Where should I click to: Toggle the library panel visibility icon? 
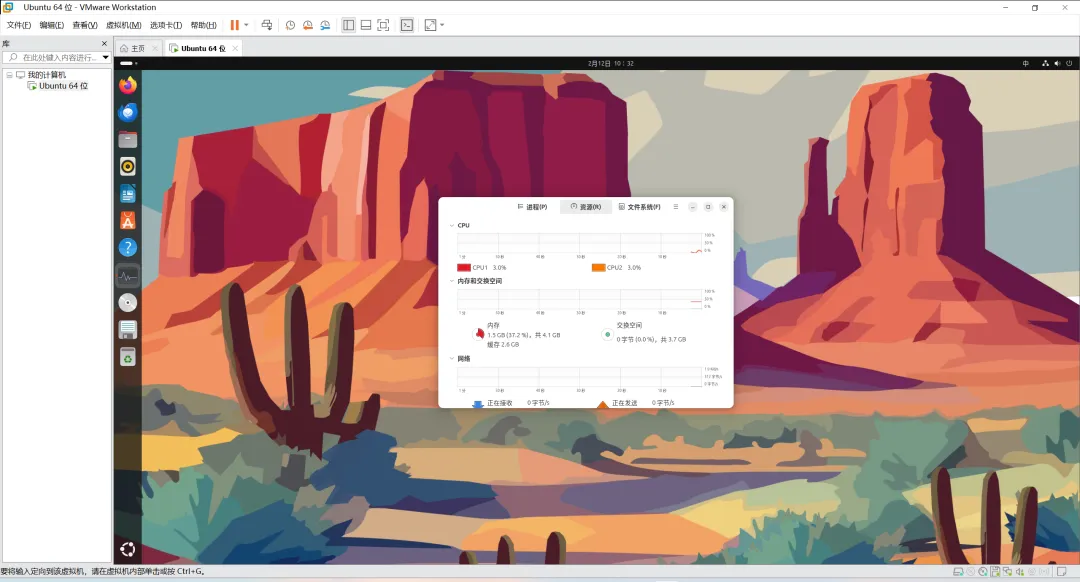pyautogui.click(x=349, y=25)
